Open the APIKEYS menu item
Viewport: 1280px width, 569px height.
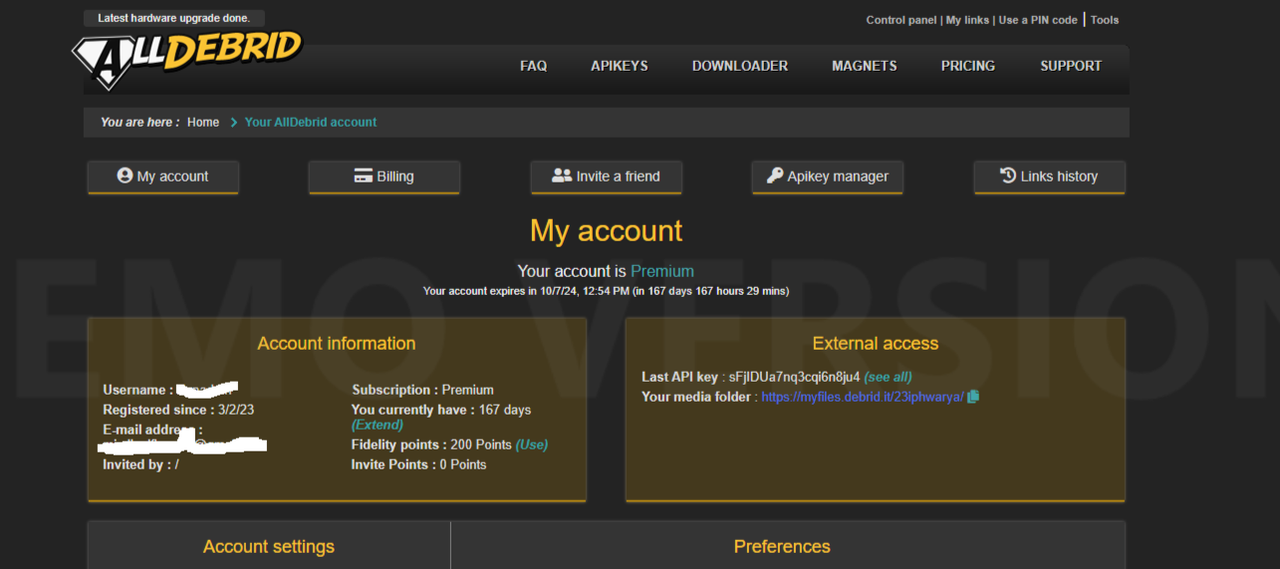pos(619,66)
